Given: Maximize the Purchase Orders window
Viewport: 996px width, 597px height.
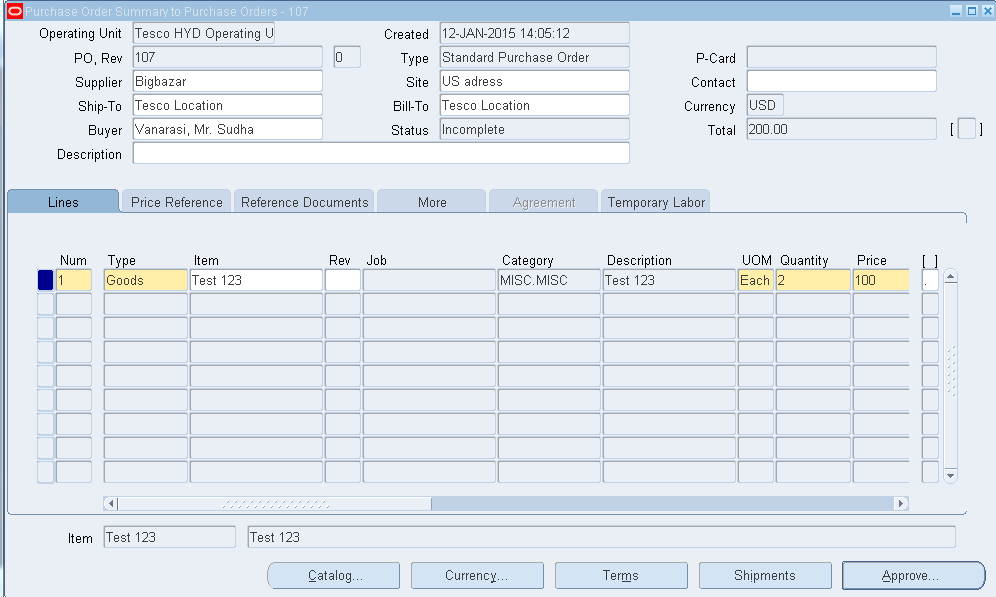Looking at the screenshot, I should (972, 11).
